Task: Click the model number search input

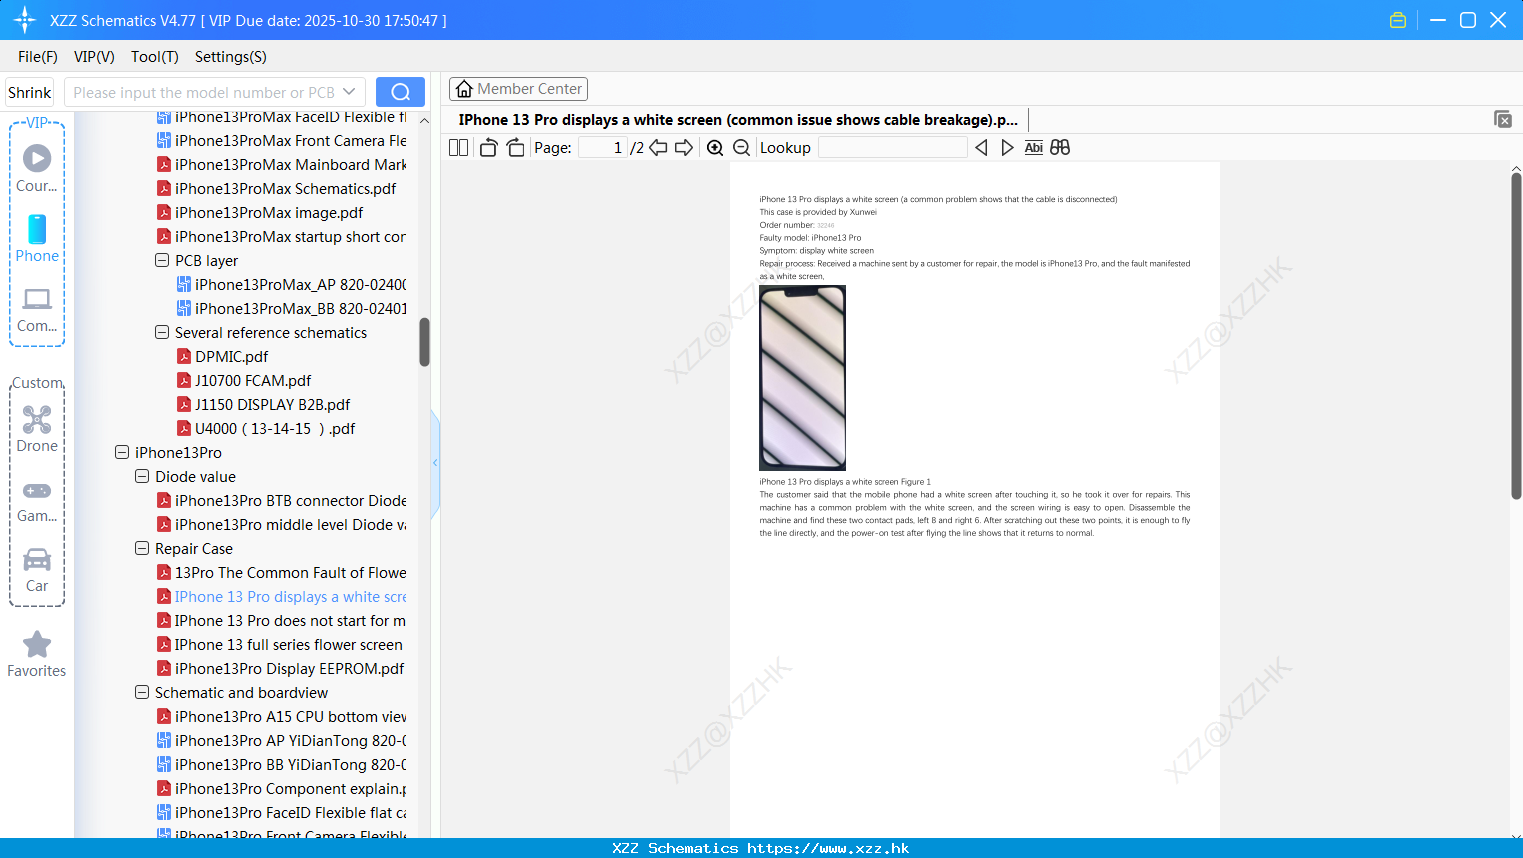Action: pos(204,92)
